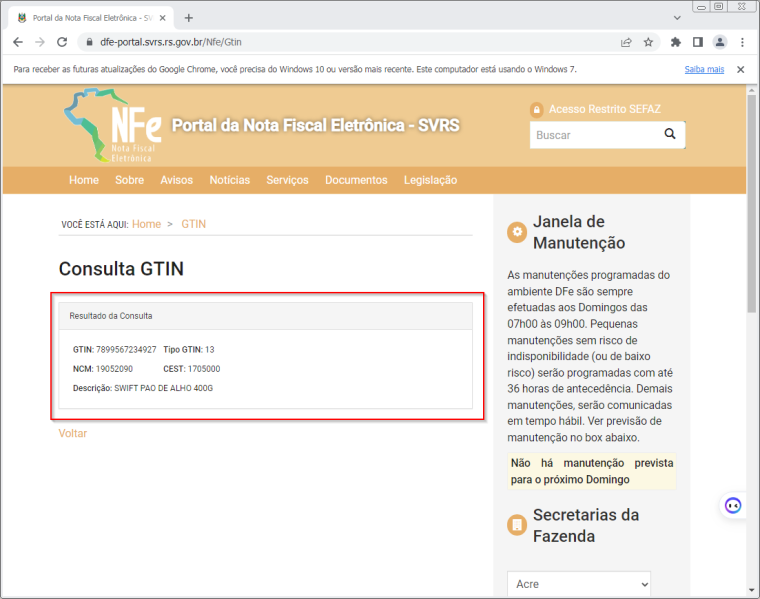The width and height of the screenshot is (760, 599).
Task: Open the Home menu item
Action: pyautogui.click(x=84, y=180)
